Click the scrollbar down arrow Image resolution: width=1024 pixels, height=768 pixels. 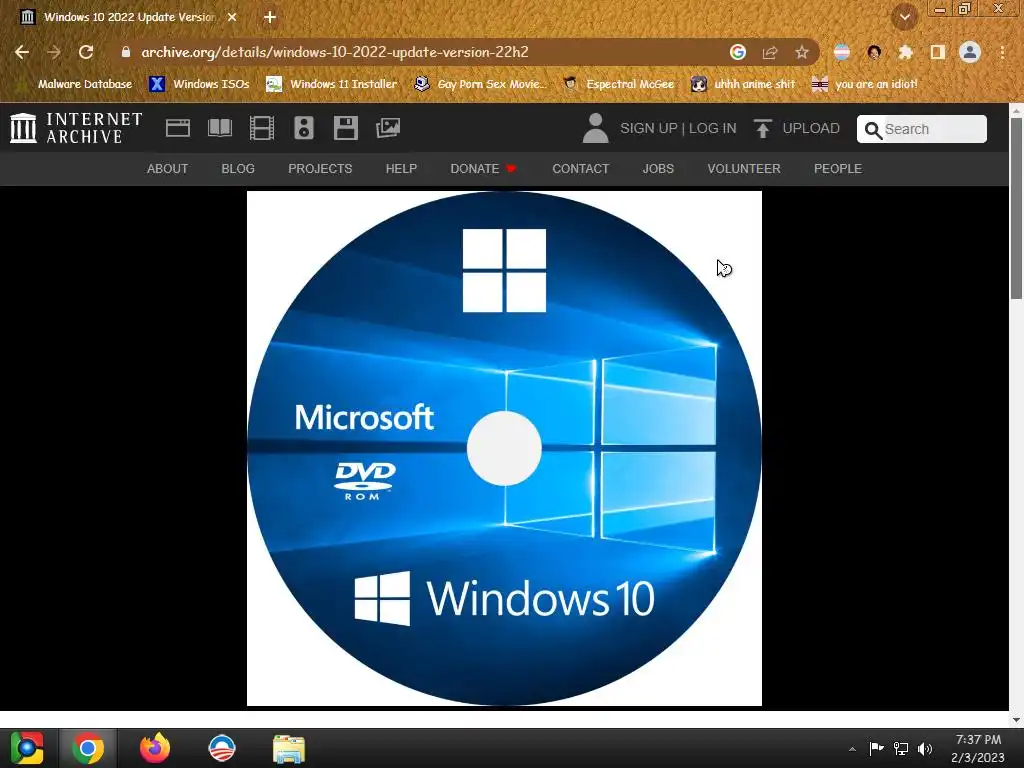point(1016,720)
